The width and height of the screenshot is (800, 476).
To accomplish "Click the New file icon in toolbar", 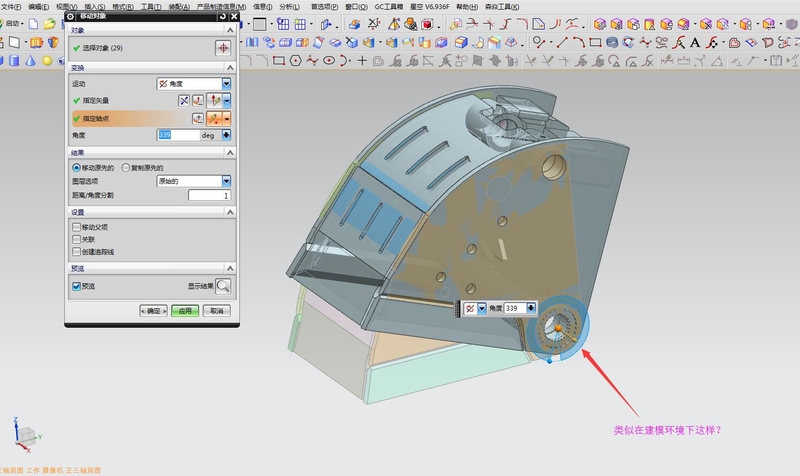I will (x=33, y=23).
